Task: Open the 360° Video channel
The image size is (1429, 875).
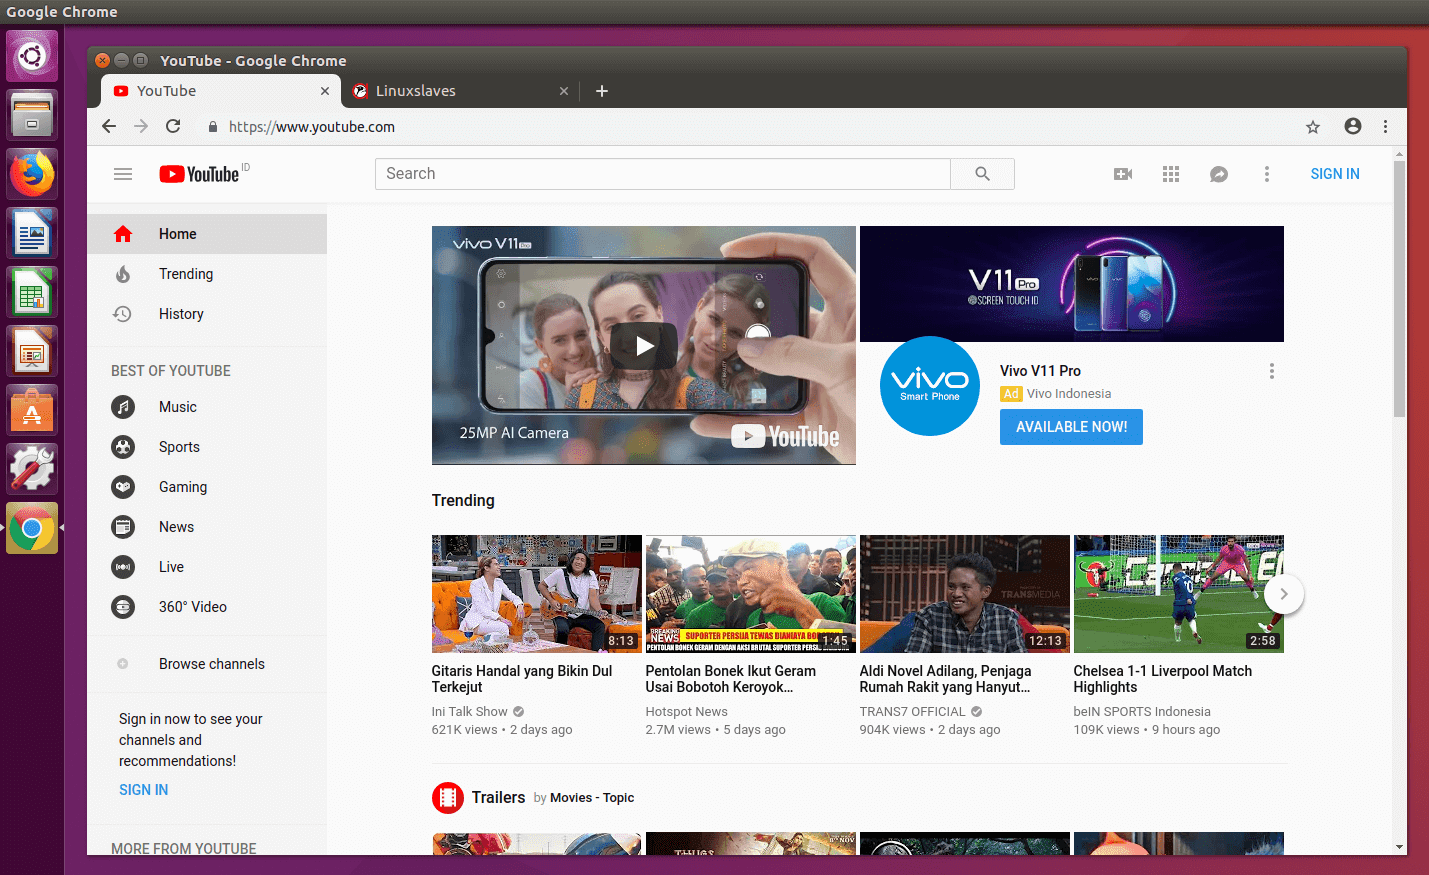Action: coord(207,607)
